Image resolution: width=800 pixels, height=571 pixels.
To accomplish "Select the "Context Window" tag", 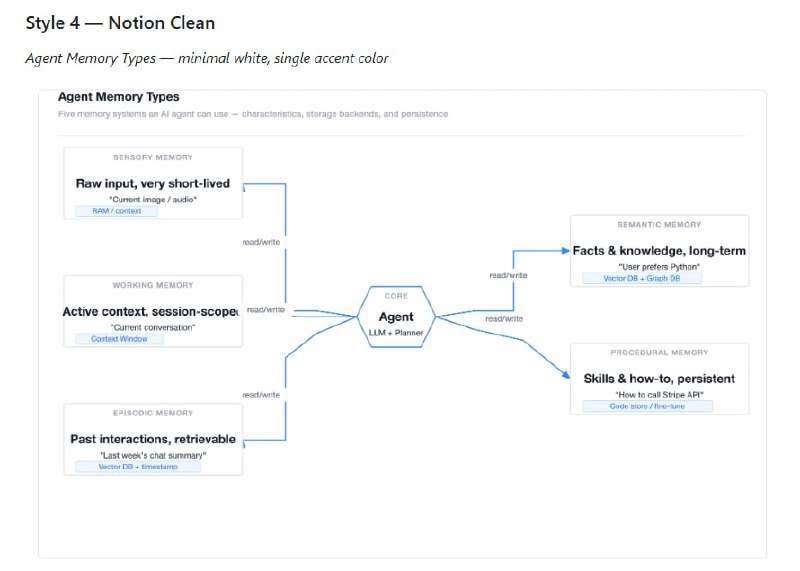I will pos(119,339).
